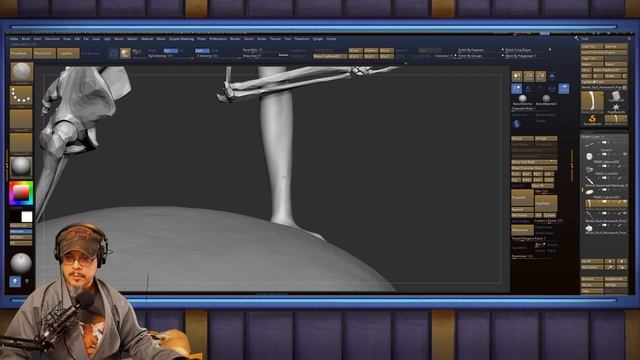Select the SimpleBrush tool icon
Screen dimensions: 640x360
point(592,119)
